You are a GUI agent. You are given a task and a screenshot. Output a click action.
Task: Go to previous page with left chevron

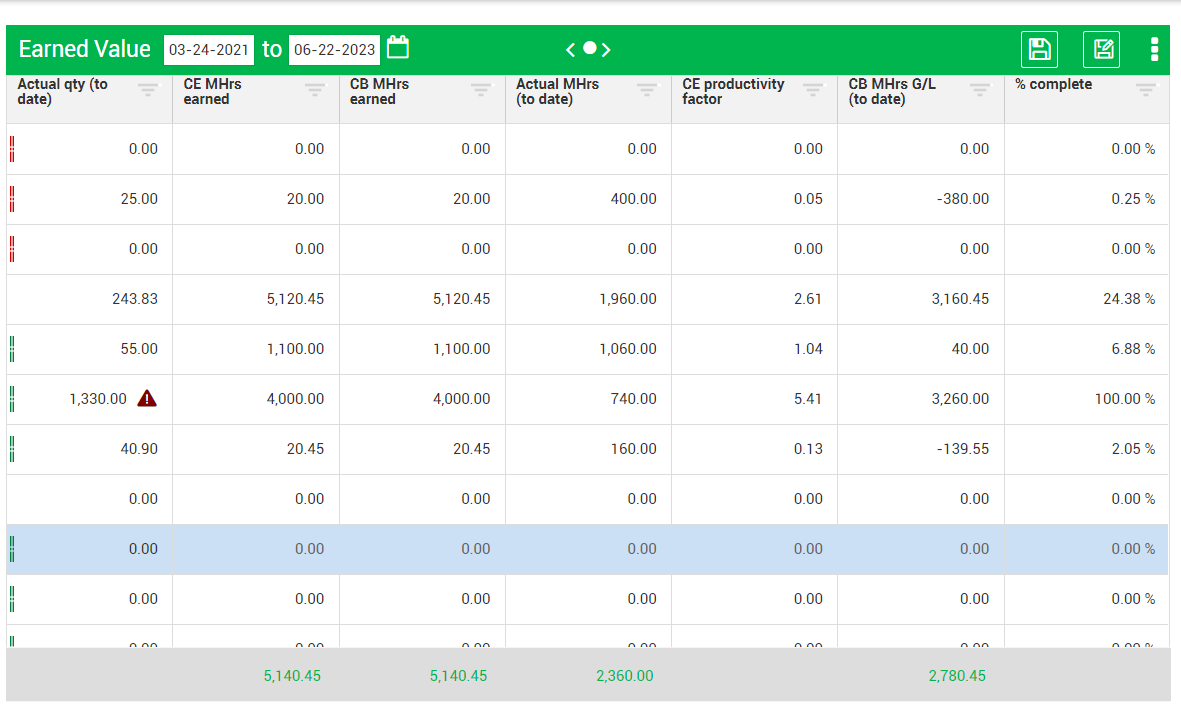tap(570, 49)
